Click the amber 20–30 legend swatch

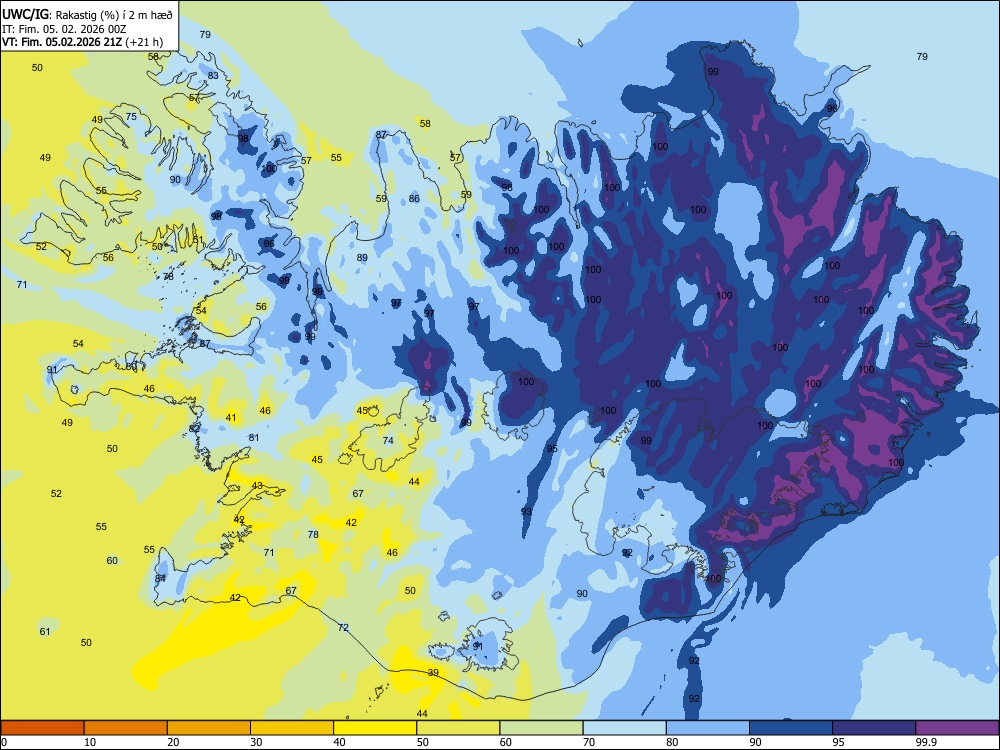209,728
